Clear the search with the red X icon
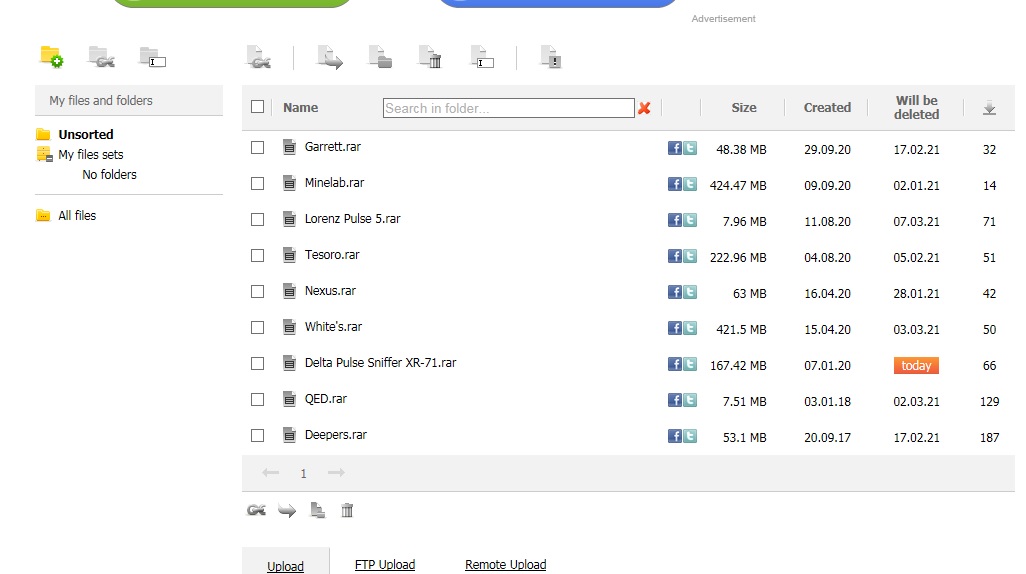Image resolution: width=1026 pixels, height=574 pixels. (645, 108)
